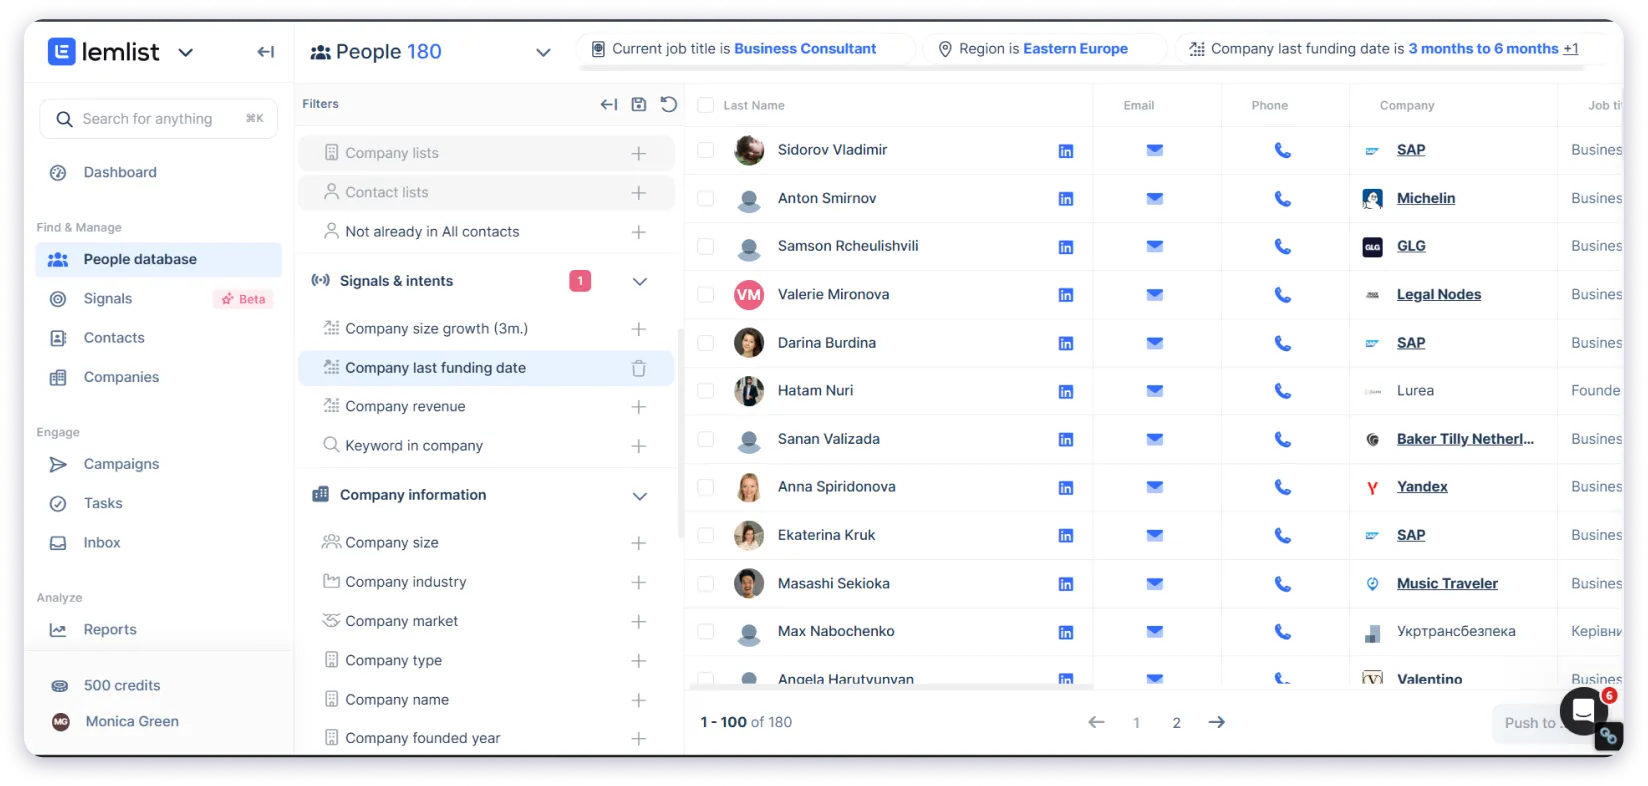Click the lemlist logo icon

click(x=61, y=52)
